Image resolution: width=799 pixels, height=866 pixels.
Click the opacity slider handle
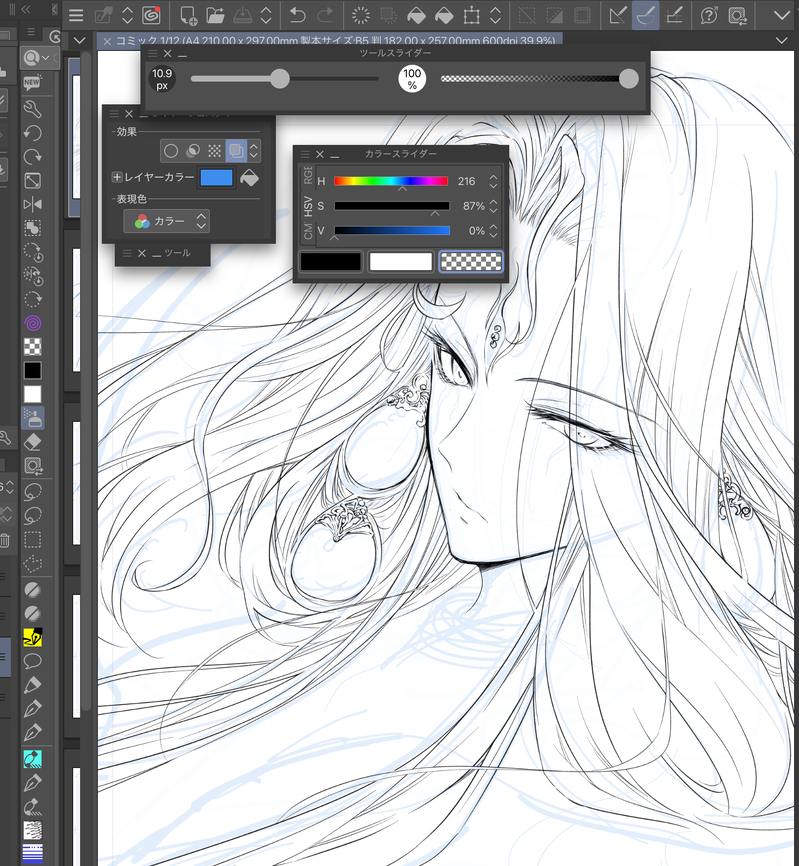628,79
